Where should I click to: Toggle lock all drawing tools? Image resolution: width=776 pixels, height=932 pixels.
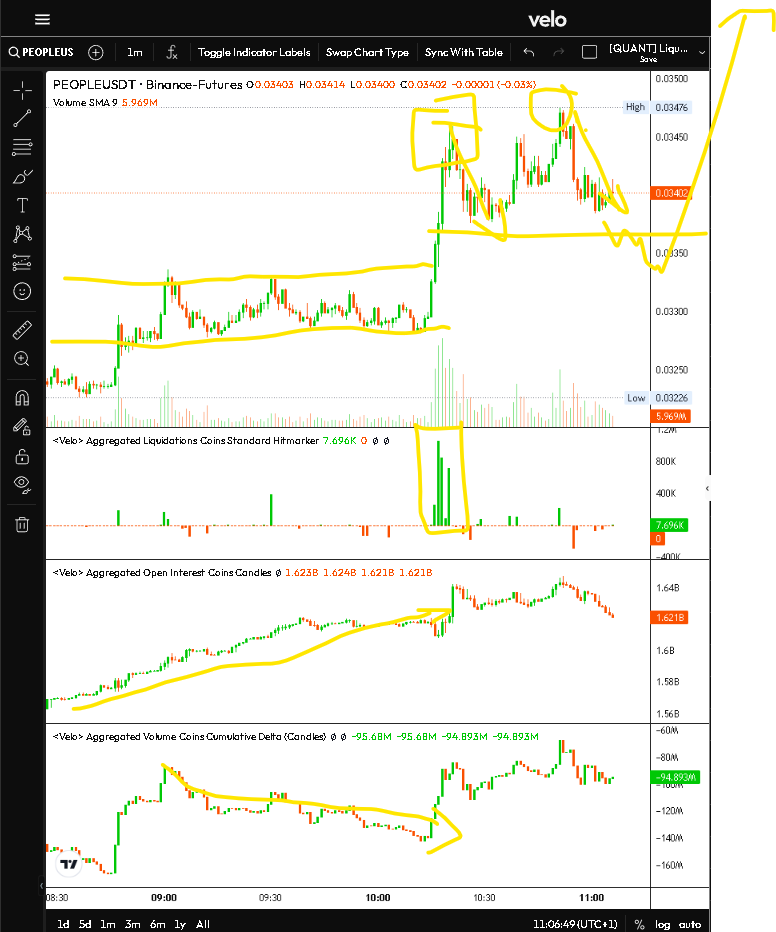click(23, 456)
